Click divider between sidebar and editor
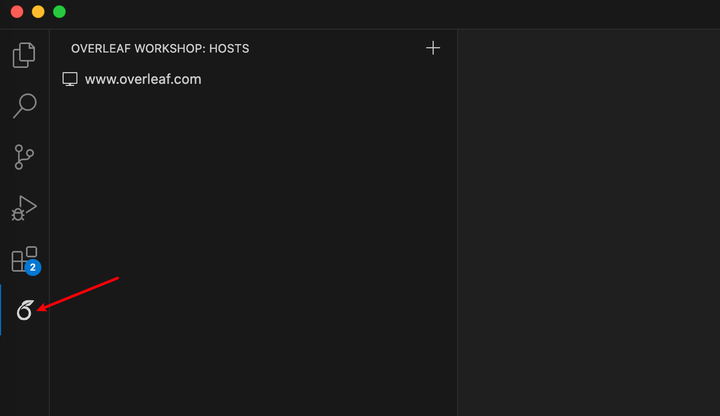The image size is (720, 416). click(x=458, y=220)
